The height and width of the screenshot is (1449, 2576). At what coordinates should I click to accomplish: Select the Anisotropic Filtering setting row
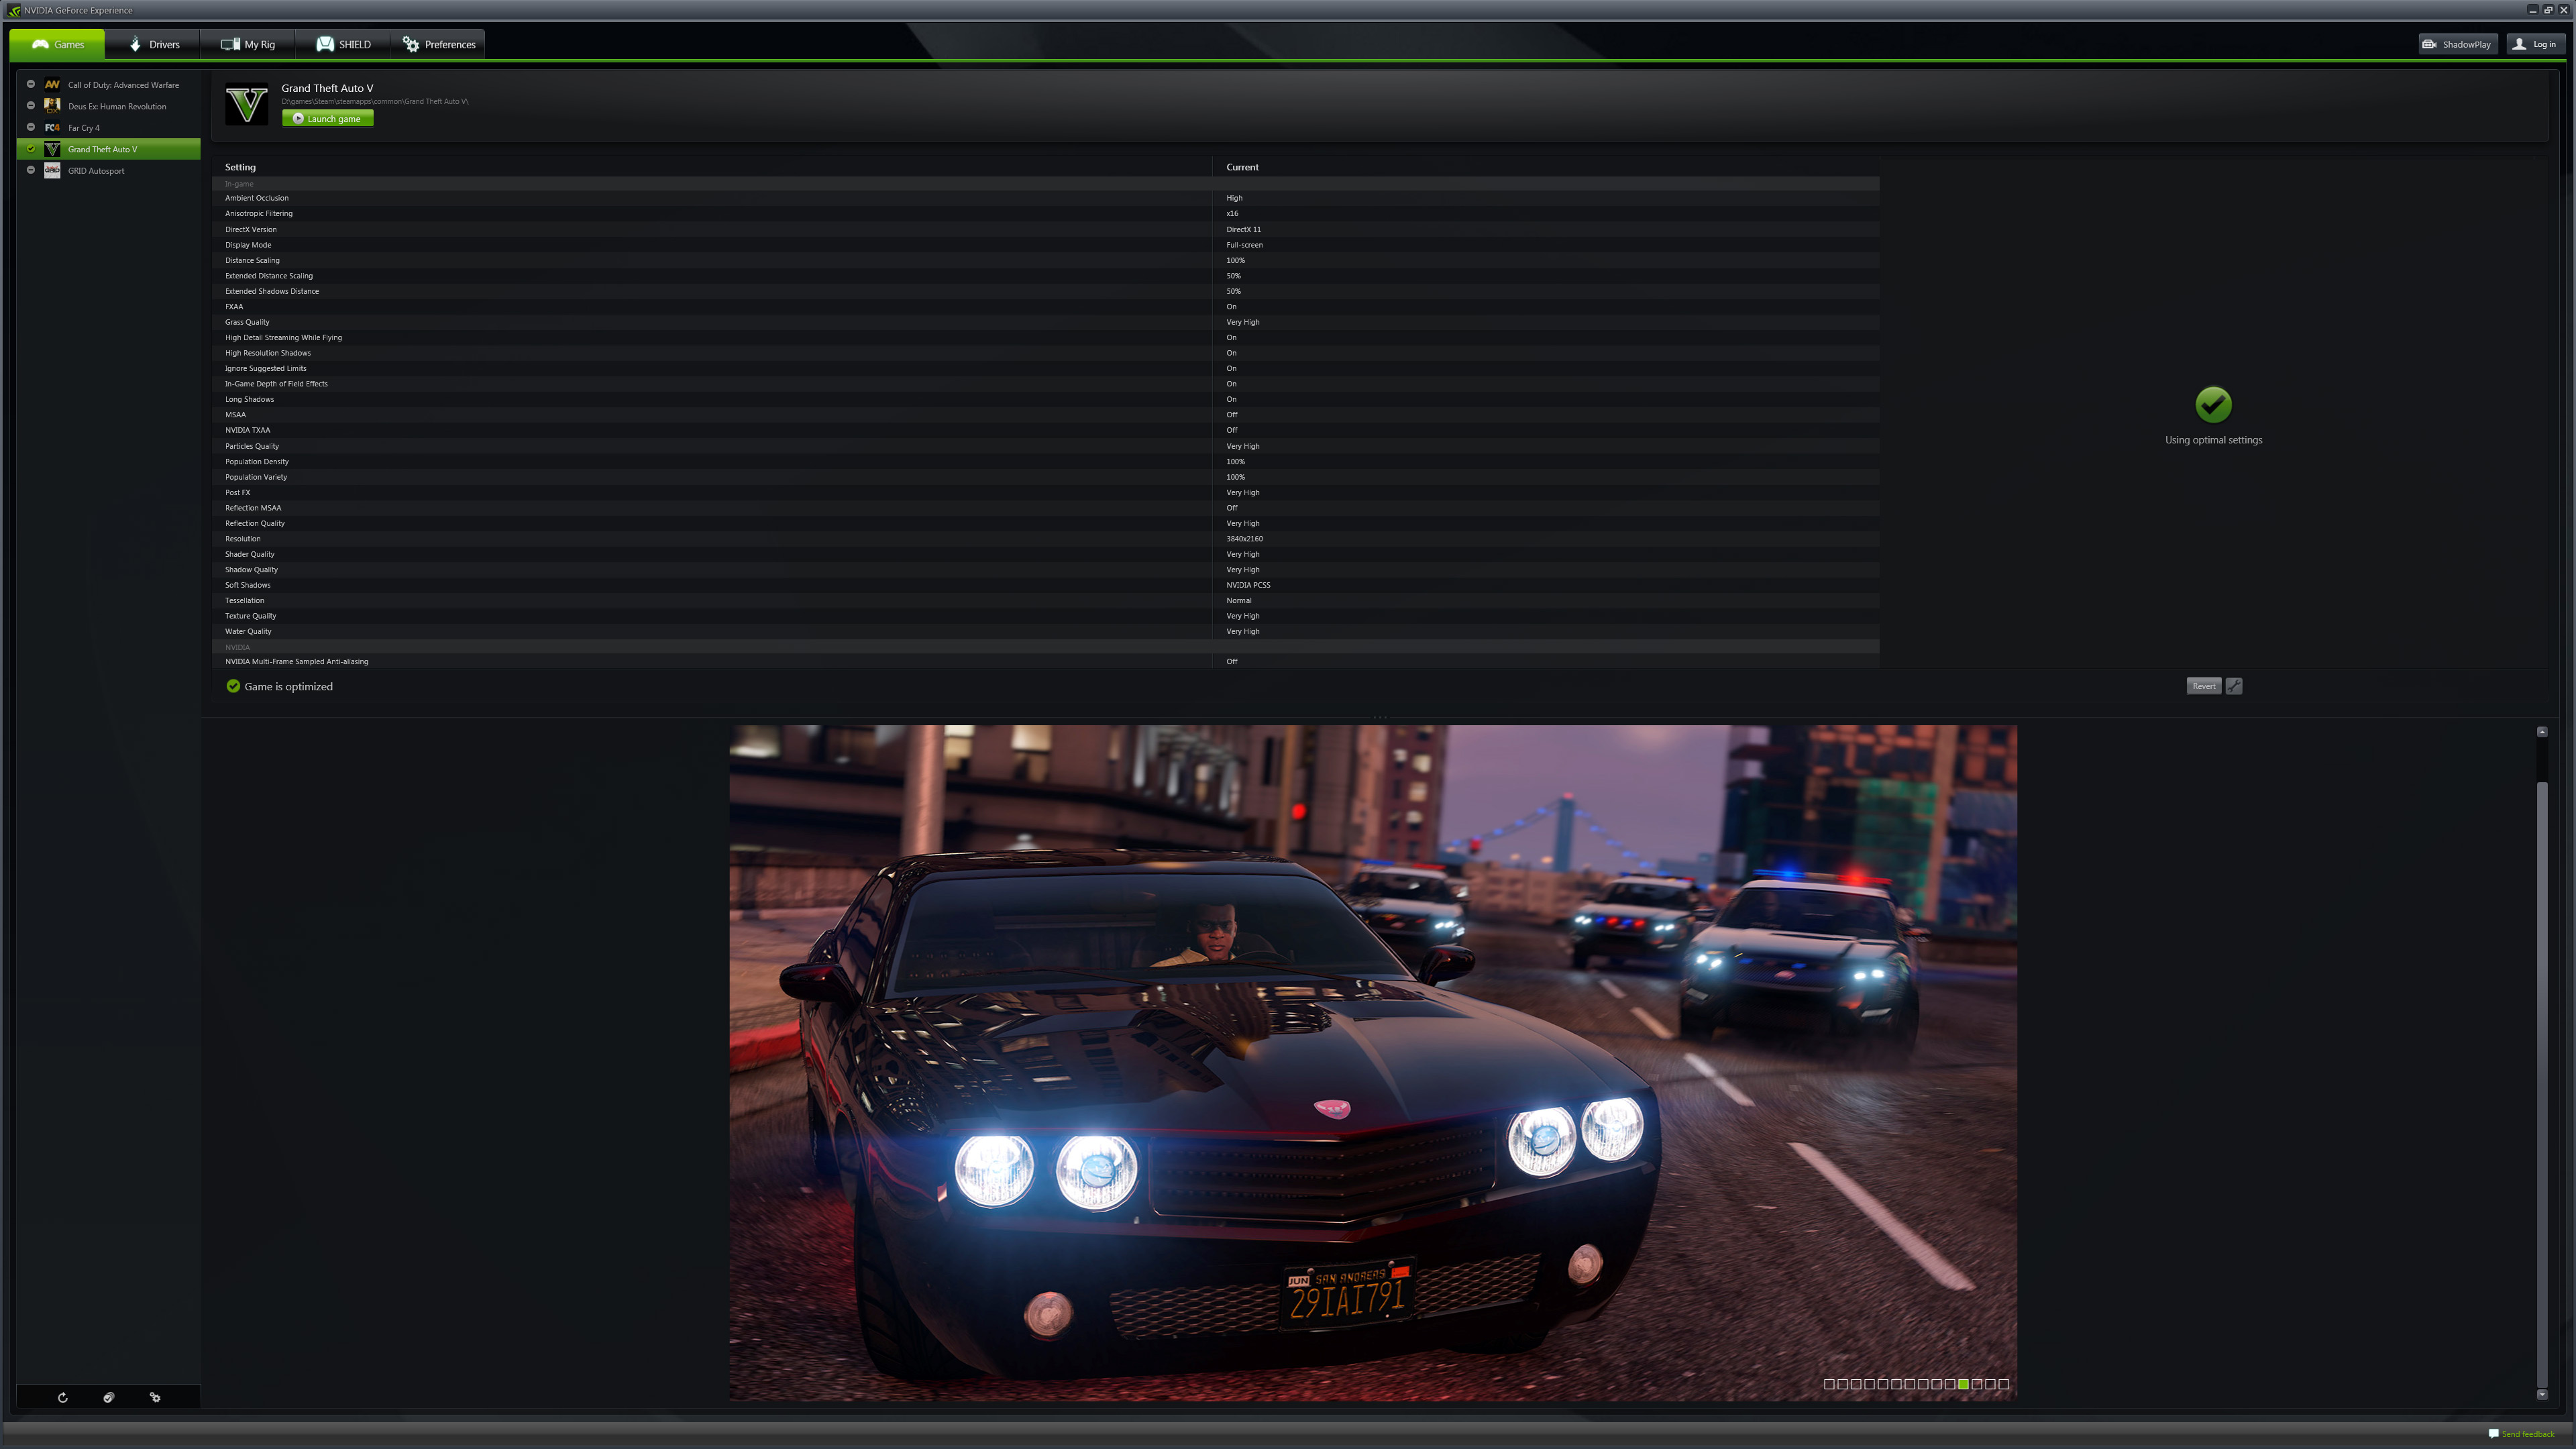1046,214
